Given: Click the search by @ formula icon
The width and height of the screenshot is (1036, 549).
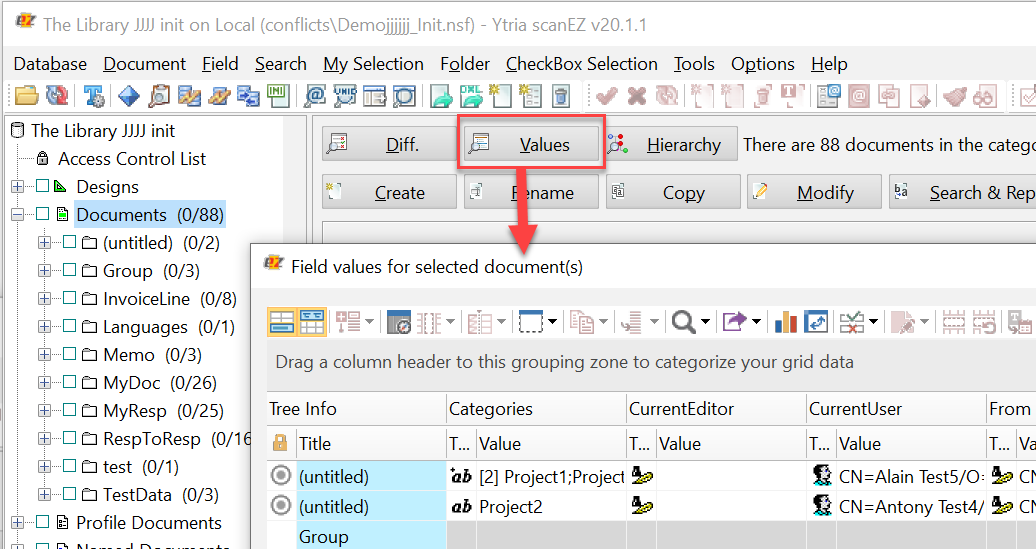Looking at the screenshot, I should click(x=316, y=96).
